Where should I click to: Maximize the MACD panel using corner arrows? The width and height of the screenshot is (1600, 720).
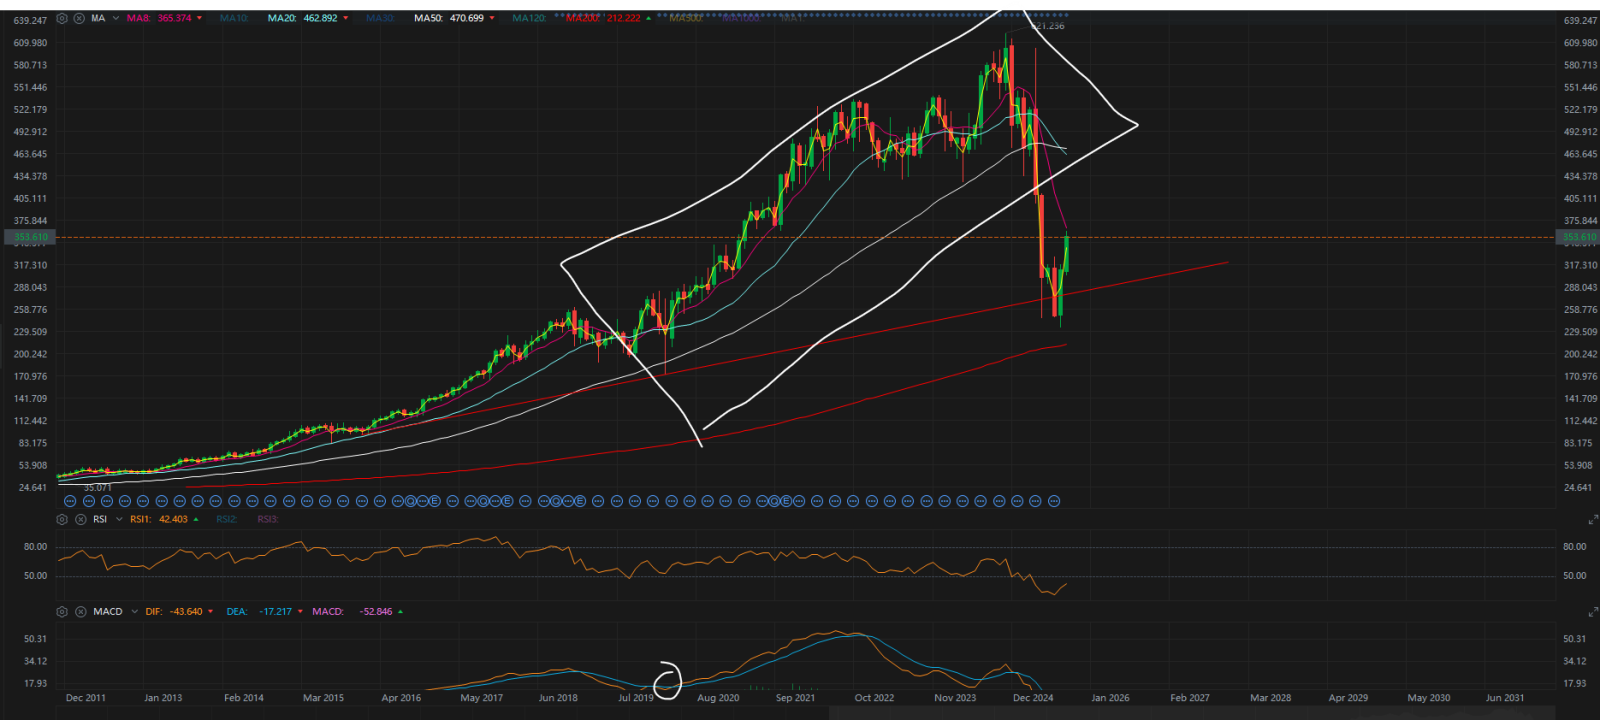(x=1593, y=612)
